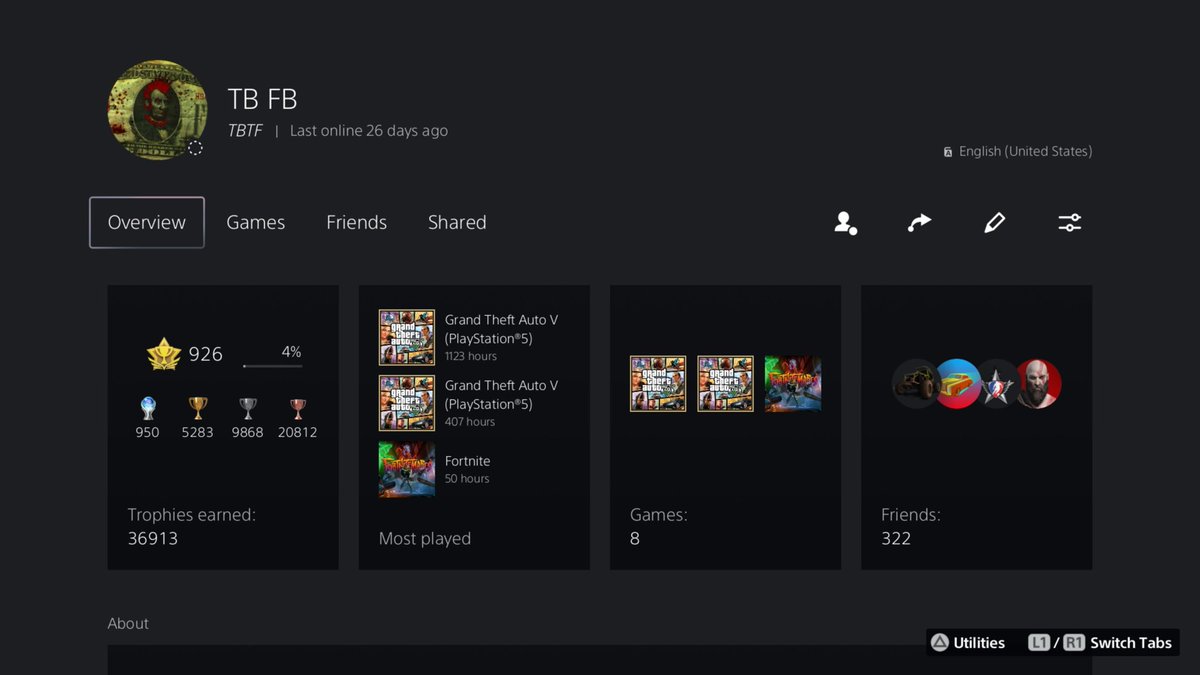This screenshot has height=675, width=1200.
Task: Open the Shared tab
Action: (457, 222)
